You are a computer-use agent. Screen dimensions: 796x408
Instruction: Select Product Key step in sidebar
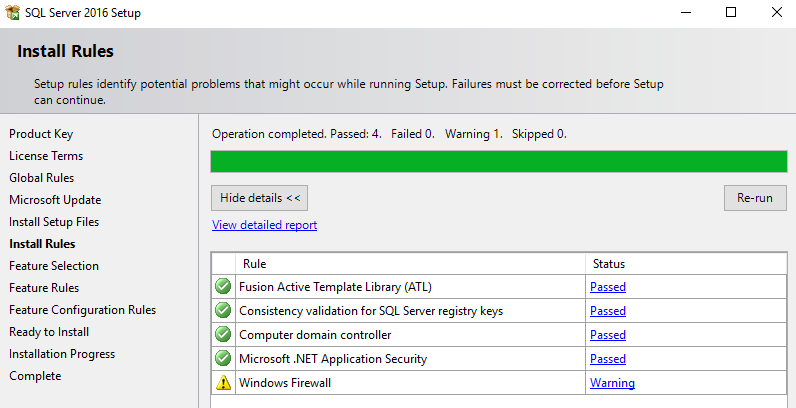[x=41, y=134]
